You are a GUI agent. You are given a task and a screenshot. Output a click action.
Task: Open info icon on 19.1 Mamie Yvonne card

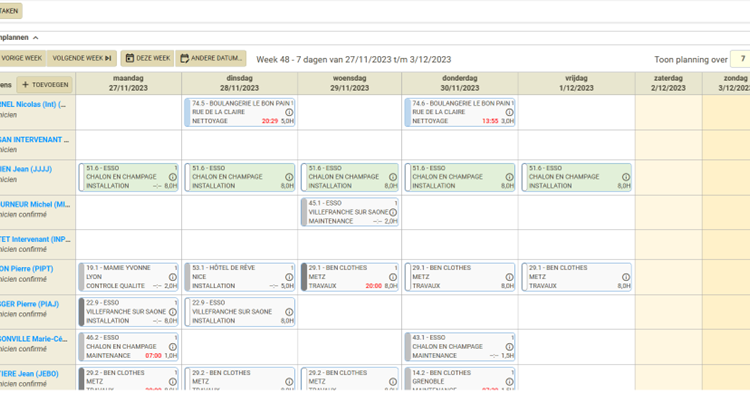[x=173, y=277]
